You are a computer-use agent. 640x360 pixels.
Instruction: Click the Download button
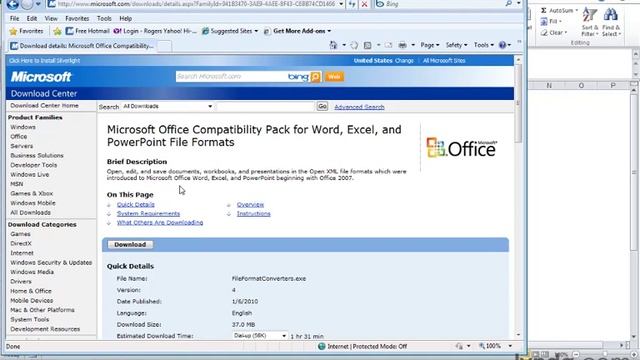click(x=130, y=244)
